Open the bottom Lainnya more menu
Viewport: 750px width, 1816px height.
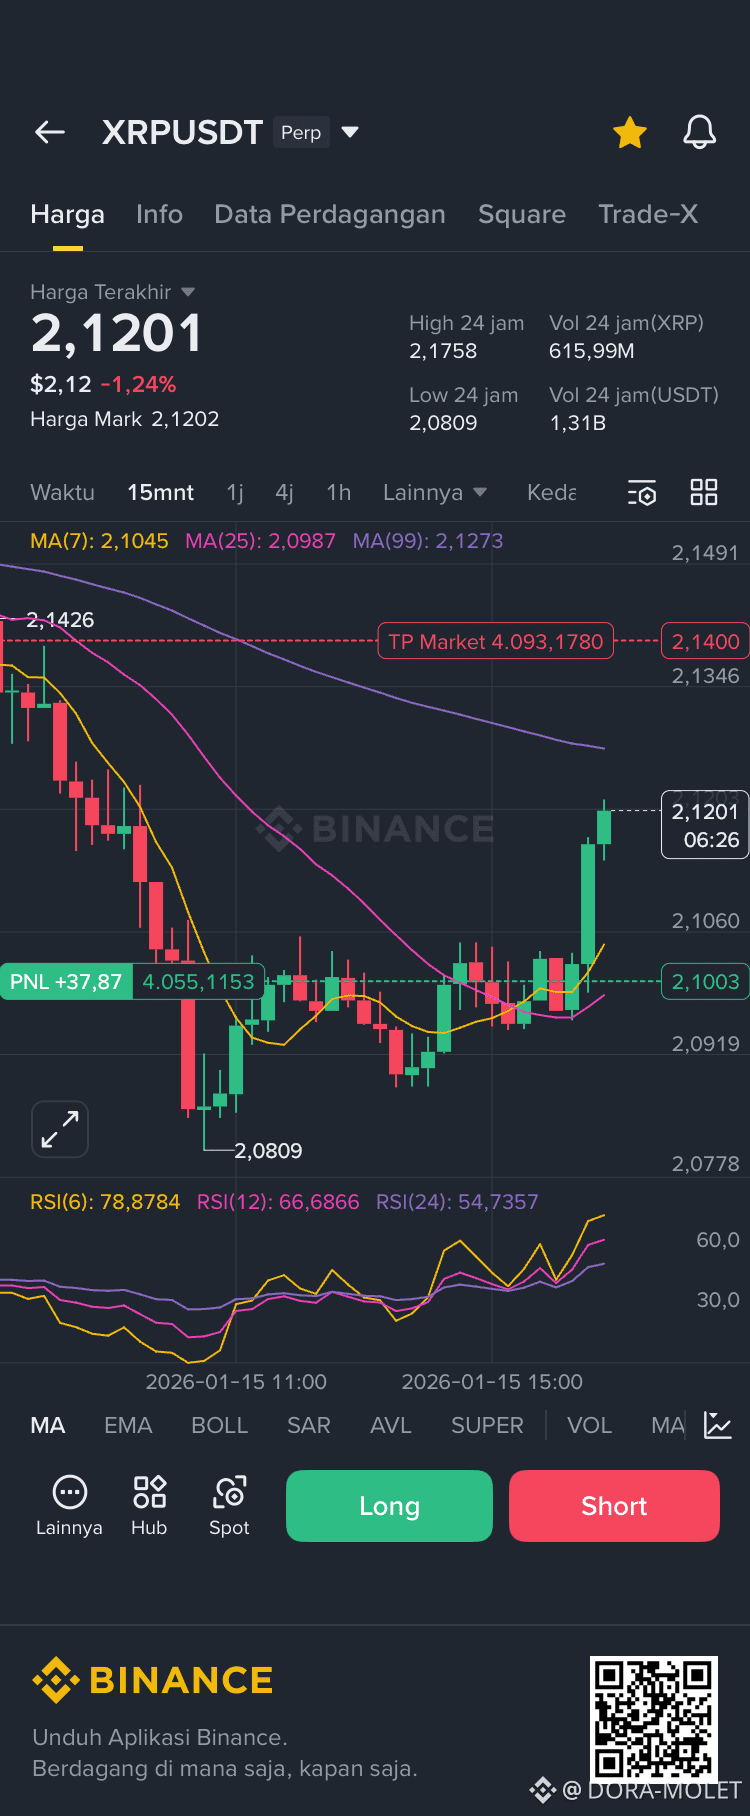[69, 1505]
